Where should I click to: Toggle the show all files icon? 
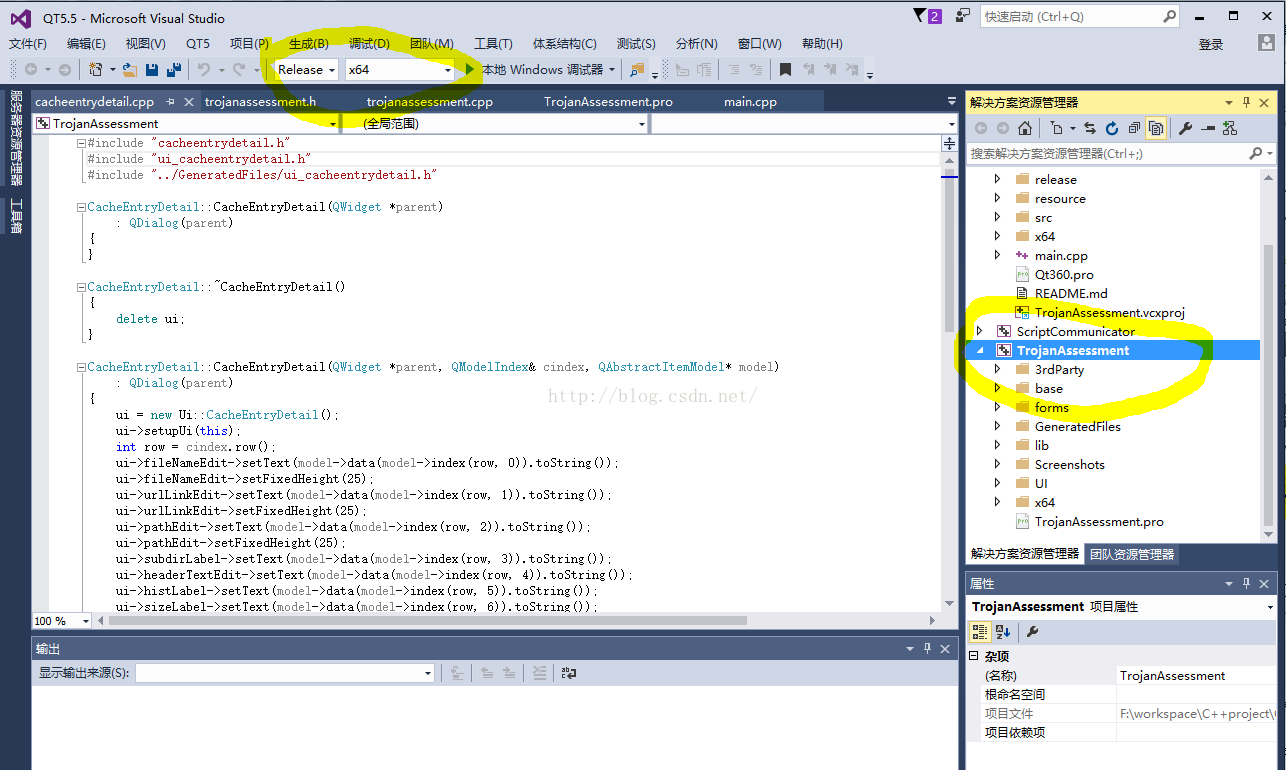click(x=1155, y=128)
